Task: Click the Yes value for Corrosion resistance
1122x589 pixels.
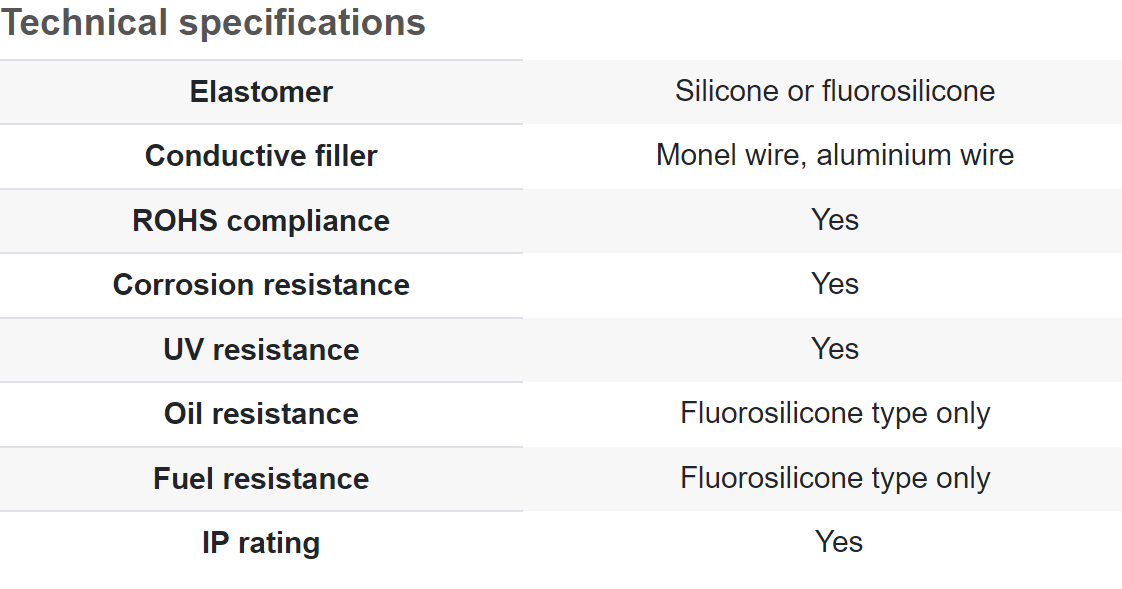Action: [835, 284]
